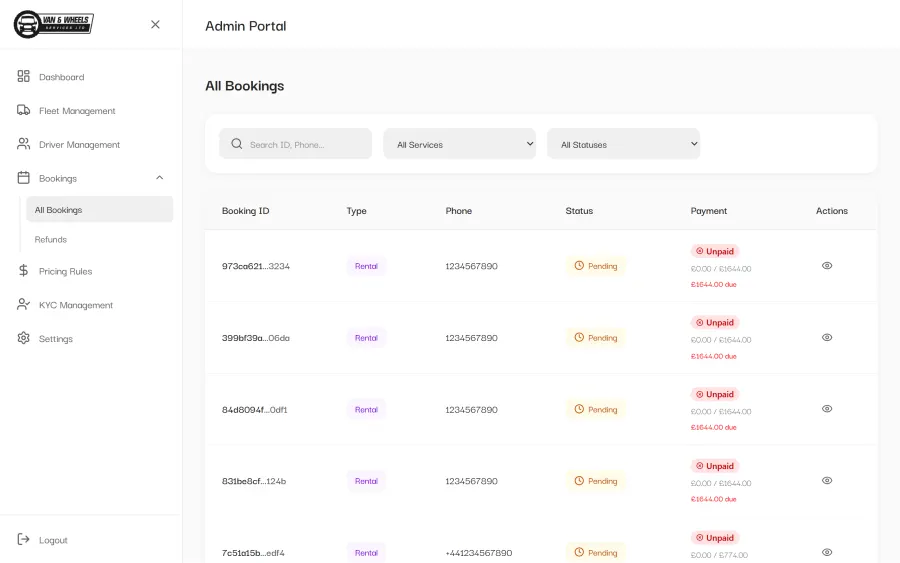This screenshot has width=900, height=563.
Task: Click the Driver Management people icon
Action: pos(24,144)
